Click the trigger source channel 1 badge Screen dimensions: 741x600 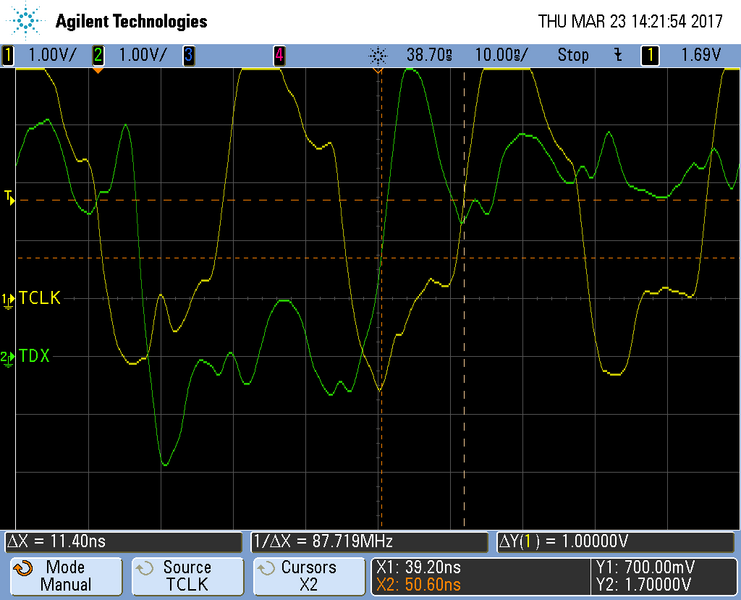pyautogui.click(x=650, y=55)
